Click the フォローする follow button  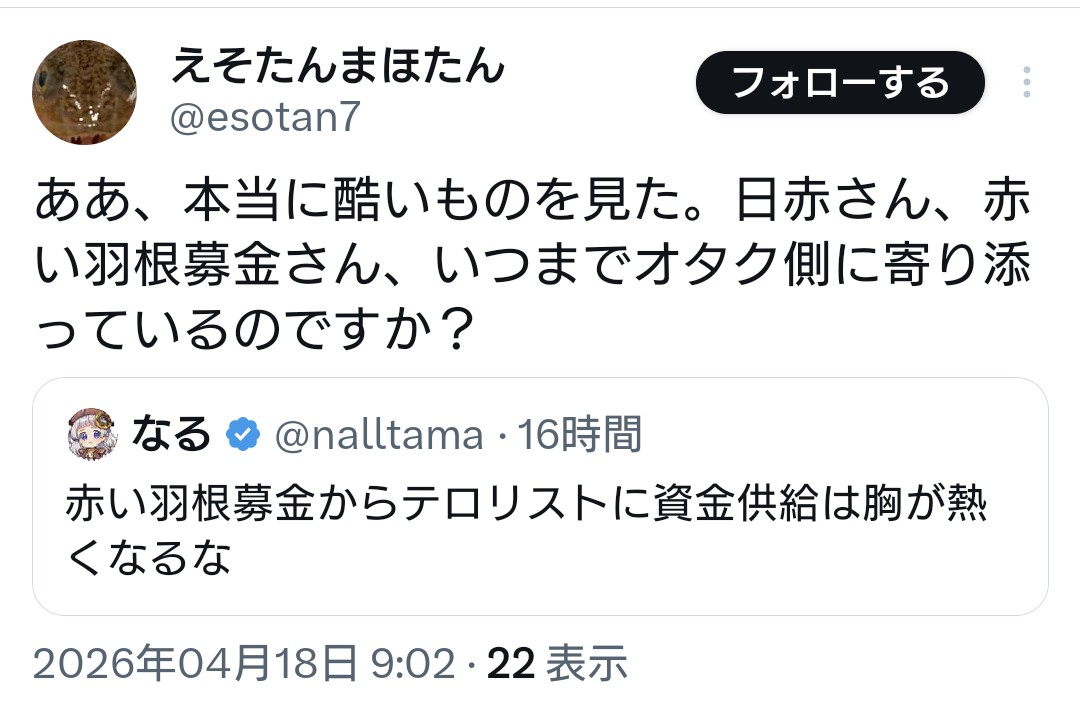840,82
